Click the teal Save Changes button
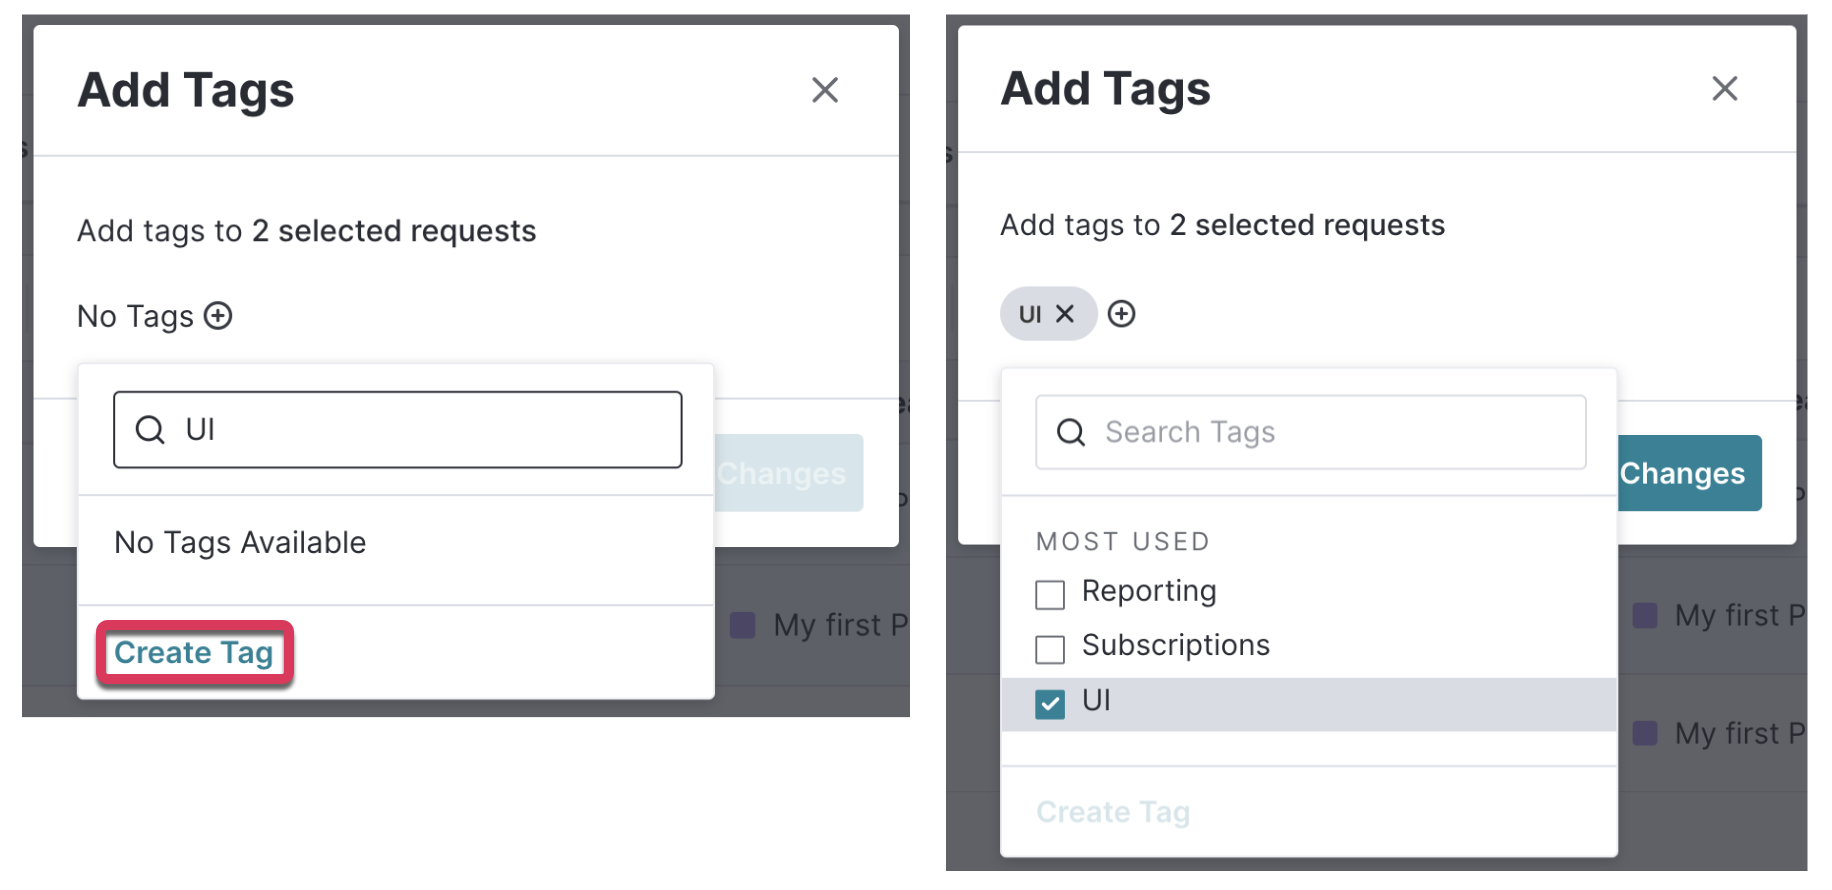The width and height of the screenshot is (1832, 890). [1689, 473]
